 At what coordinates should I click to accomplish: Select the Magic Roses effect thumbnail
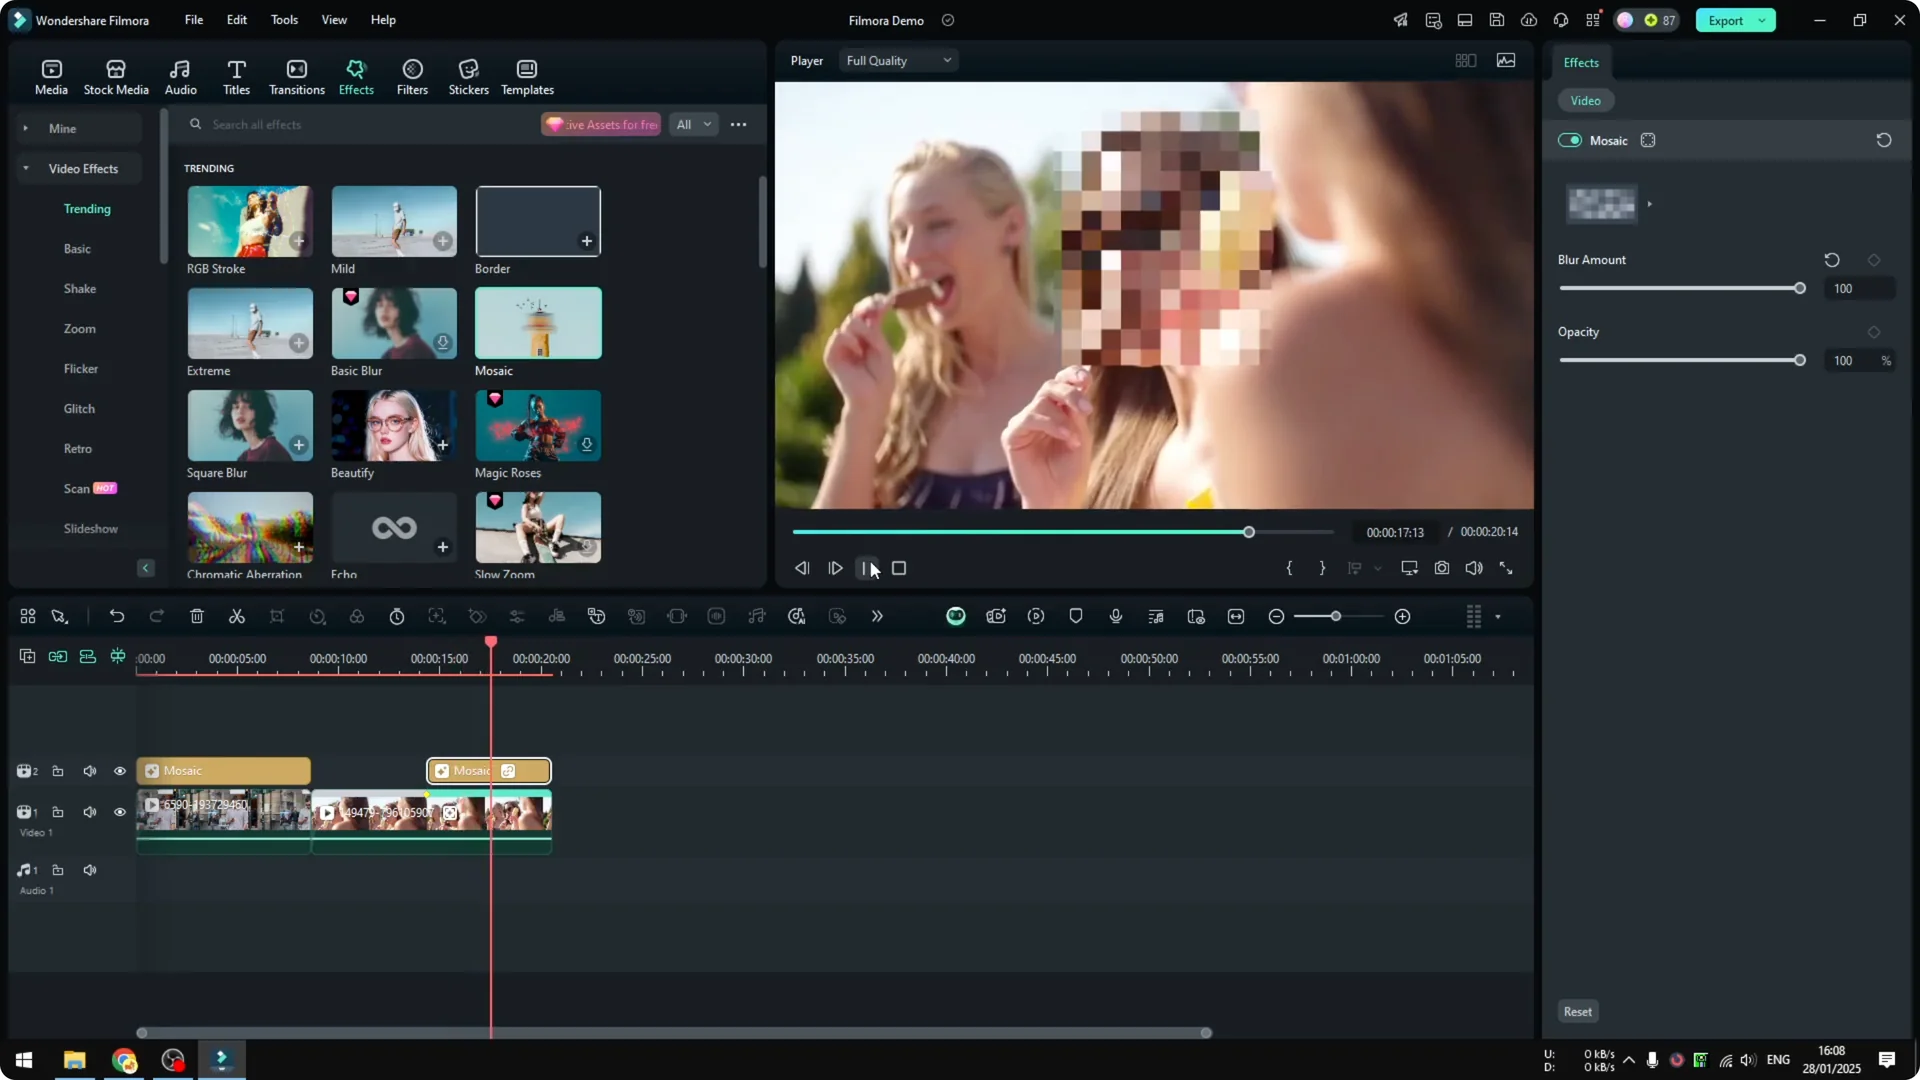pos(537,425)
